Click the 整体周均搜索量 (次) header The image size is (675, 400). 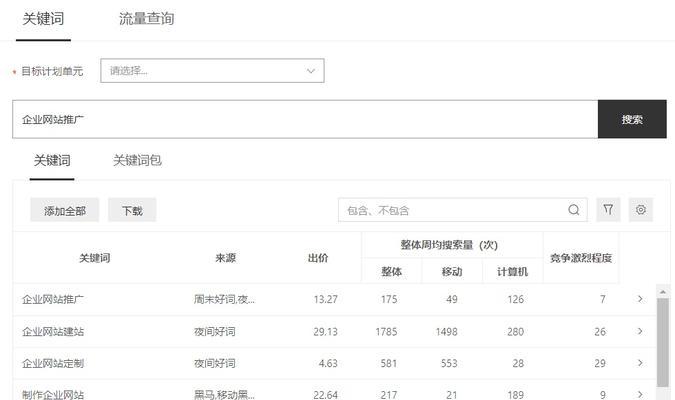[449, 245]
